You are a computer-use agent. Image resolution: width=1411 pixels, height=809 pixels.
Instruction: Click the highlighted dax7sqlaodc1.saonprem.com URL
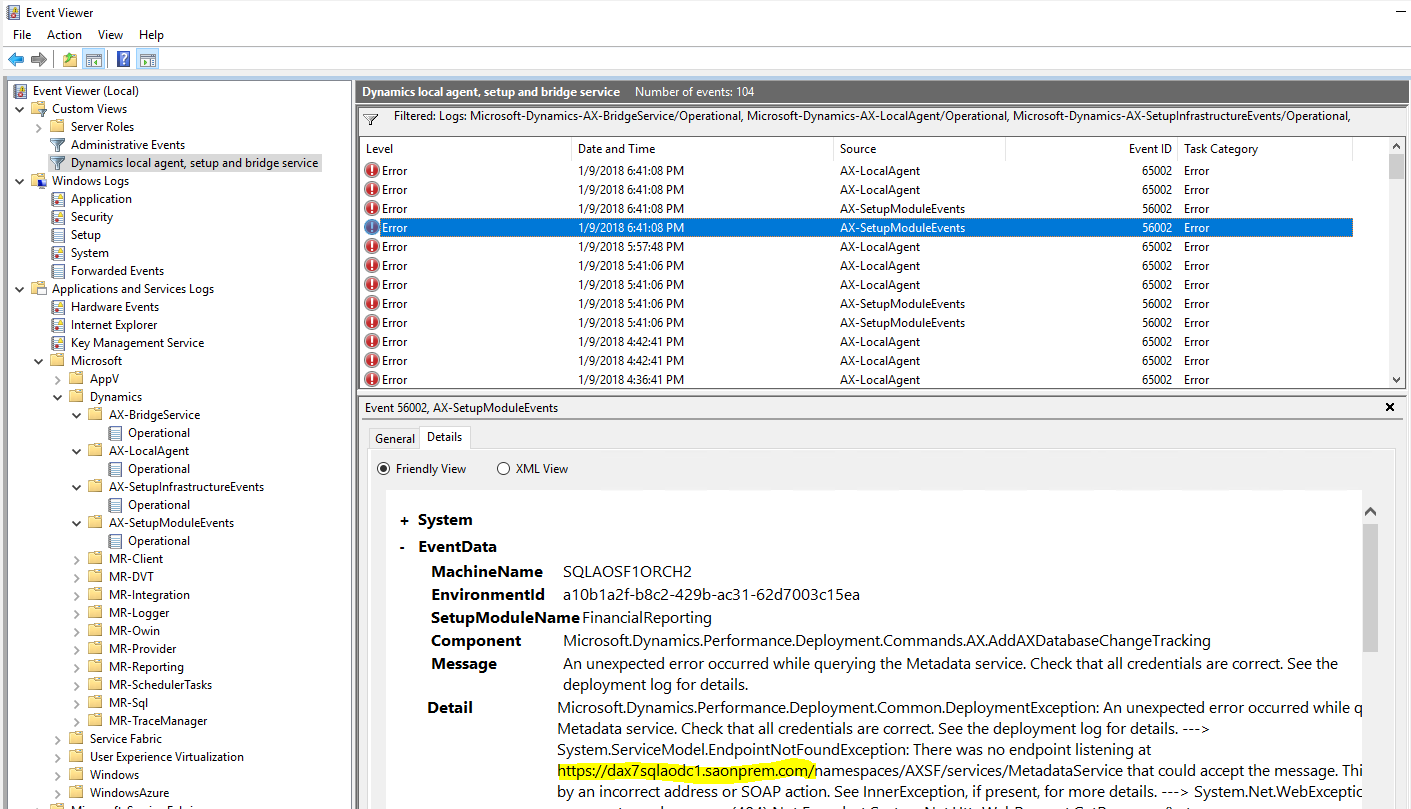[687, 771]
